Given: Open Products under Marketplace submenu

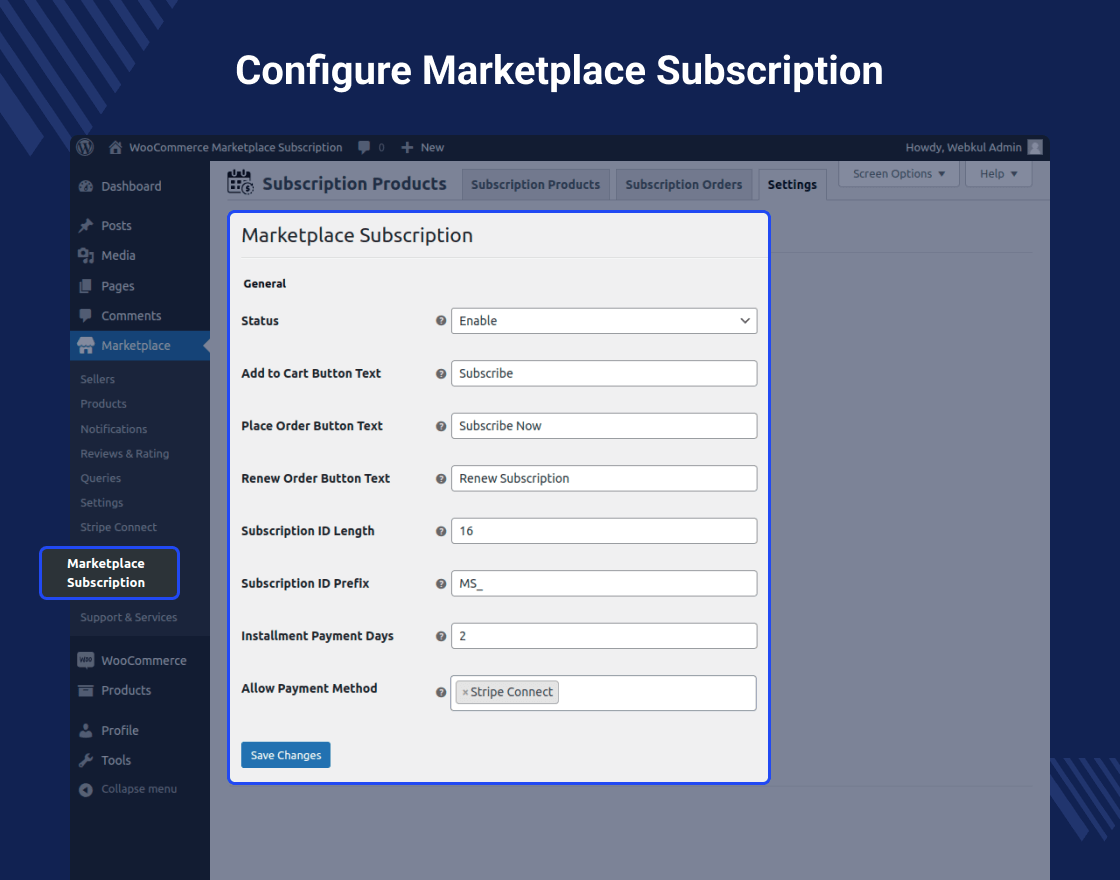Looking at the screenshot, I should [x=103, y=404].
